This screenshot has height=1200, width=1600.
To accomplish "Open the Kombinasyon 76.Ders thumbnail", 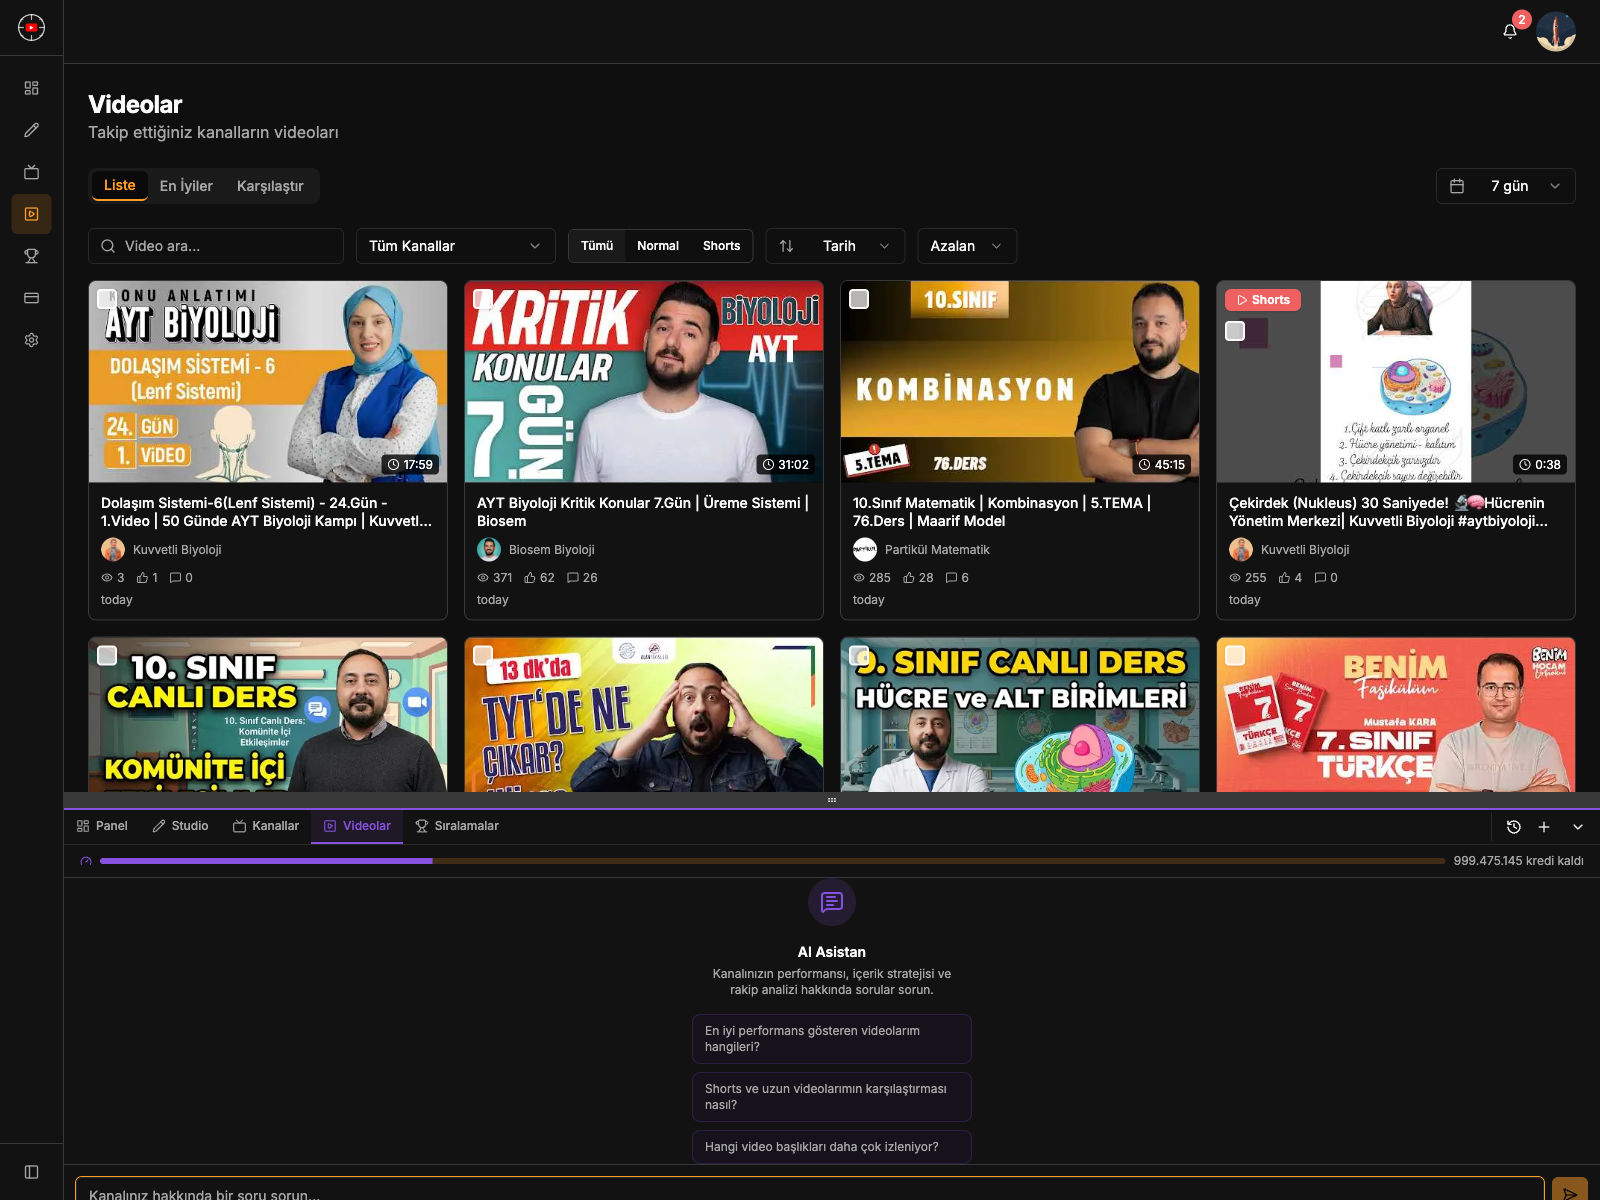I will coord(1020,382).
